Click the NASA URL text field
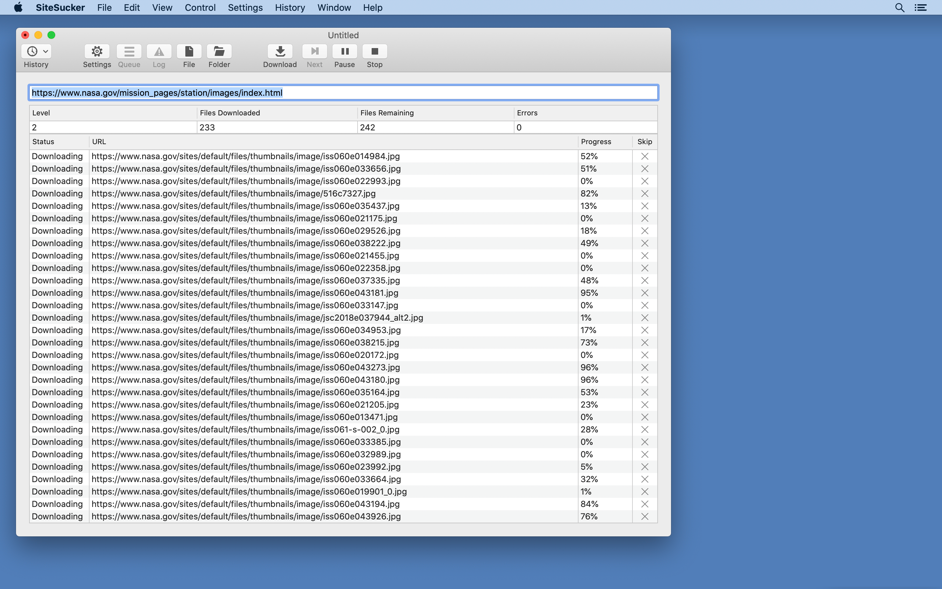This screenshot has width=942, height=589. click(x=343, y=93)
